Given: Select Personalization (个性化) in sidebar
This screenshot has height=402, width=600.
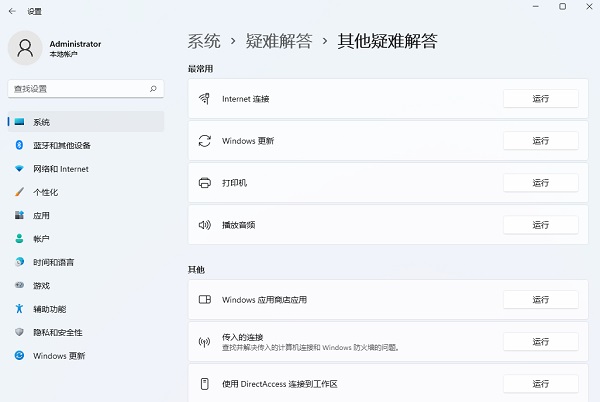Looking at the screenshot, I should click(45, 192).
